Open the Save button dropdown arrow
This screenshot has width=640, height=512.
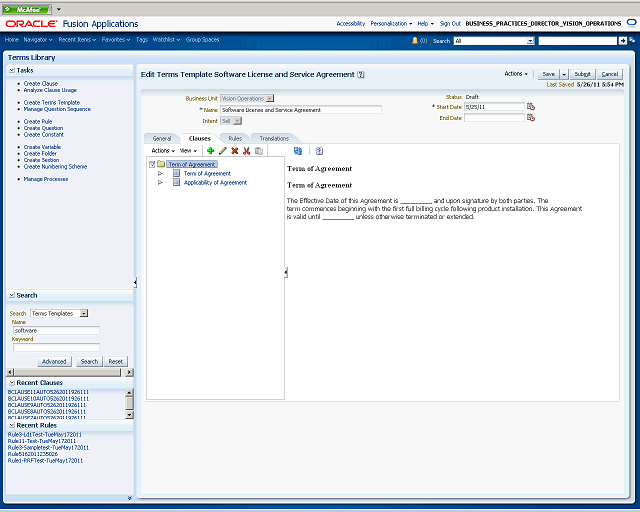(564, 74)
